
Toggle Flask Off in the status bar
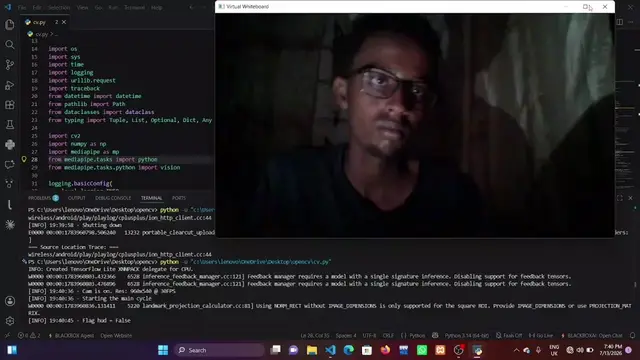(509, 336)
